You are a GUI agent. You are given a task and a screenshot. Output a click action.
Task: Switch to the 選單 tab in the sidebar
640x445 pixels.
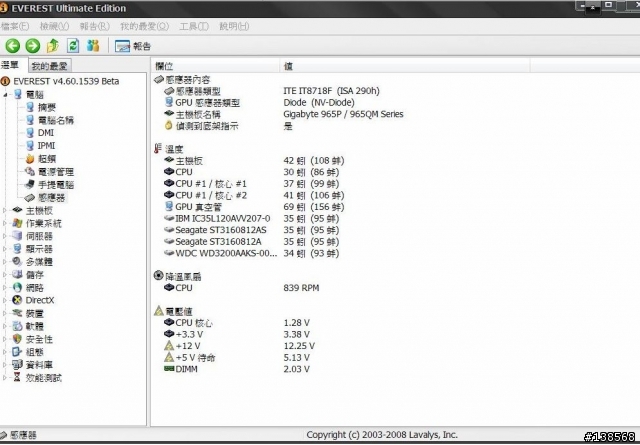[x=10, y=65]
